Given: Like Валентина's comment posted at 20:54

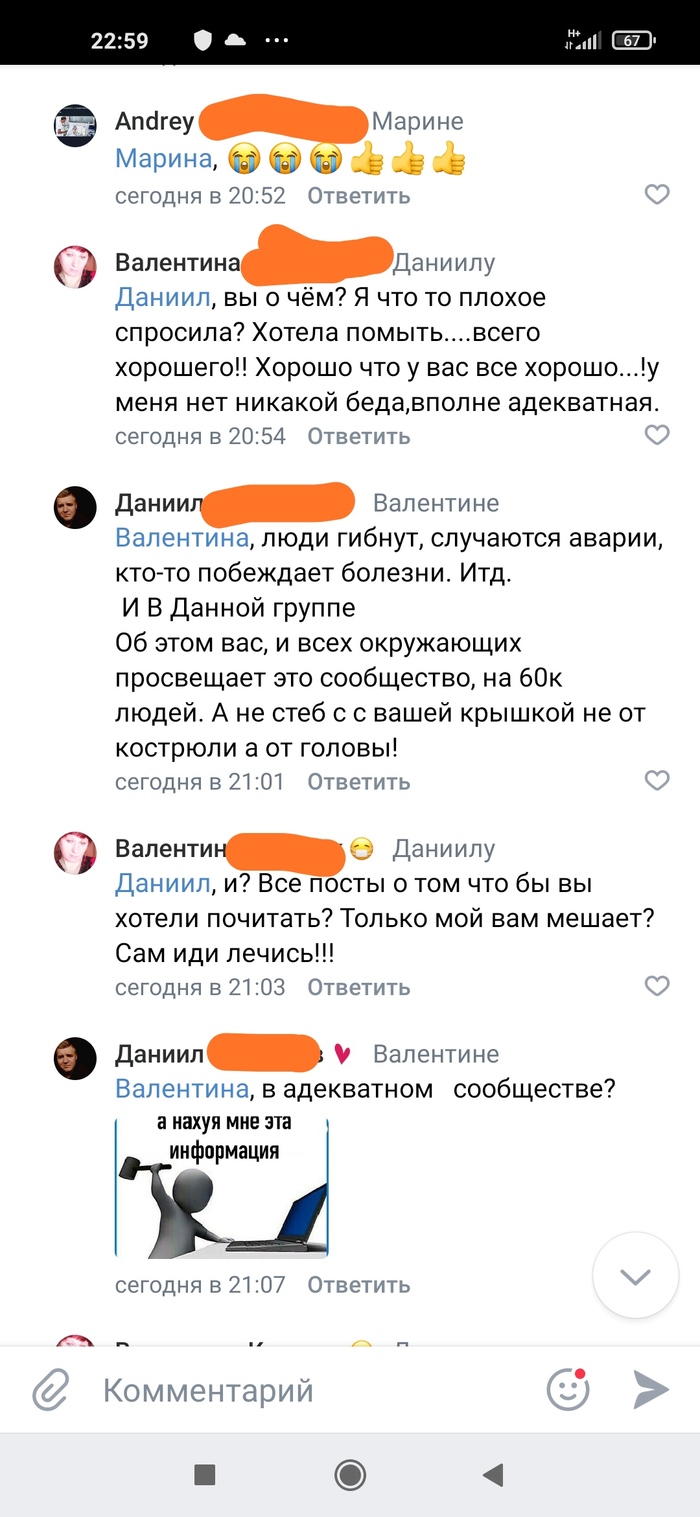Looking at the screenshot, I should (x=656, y=436).
